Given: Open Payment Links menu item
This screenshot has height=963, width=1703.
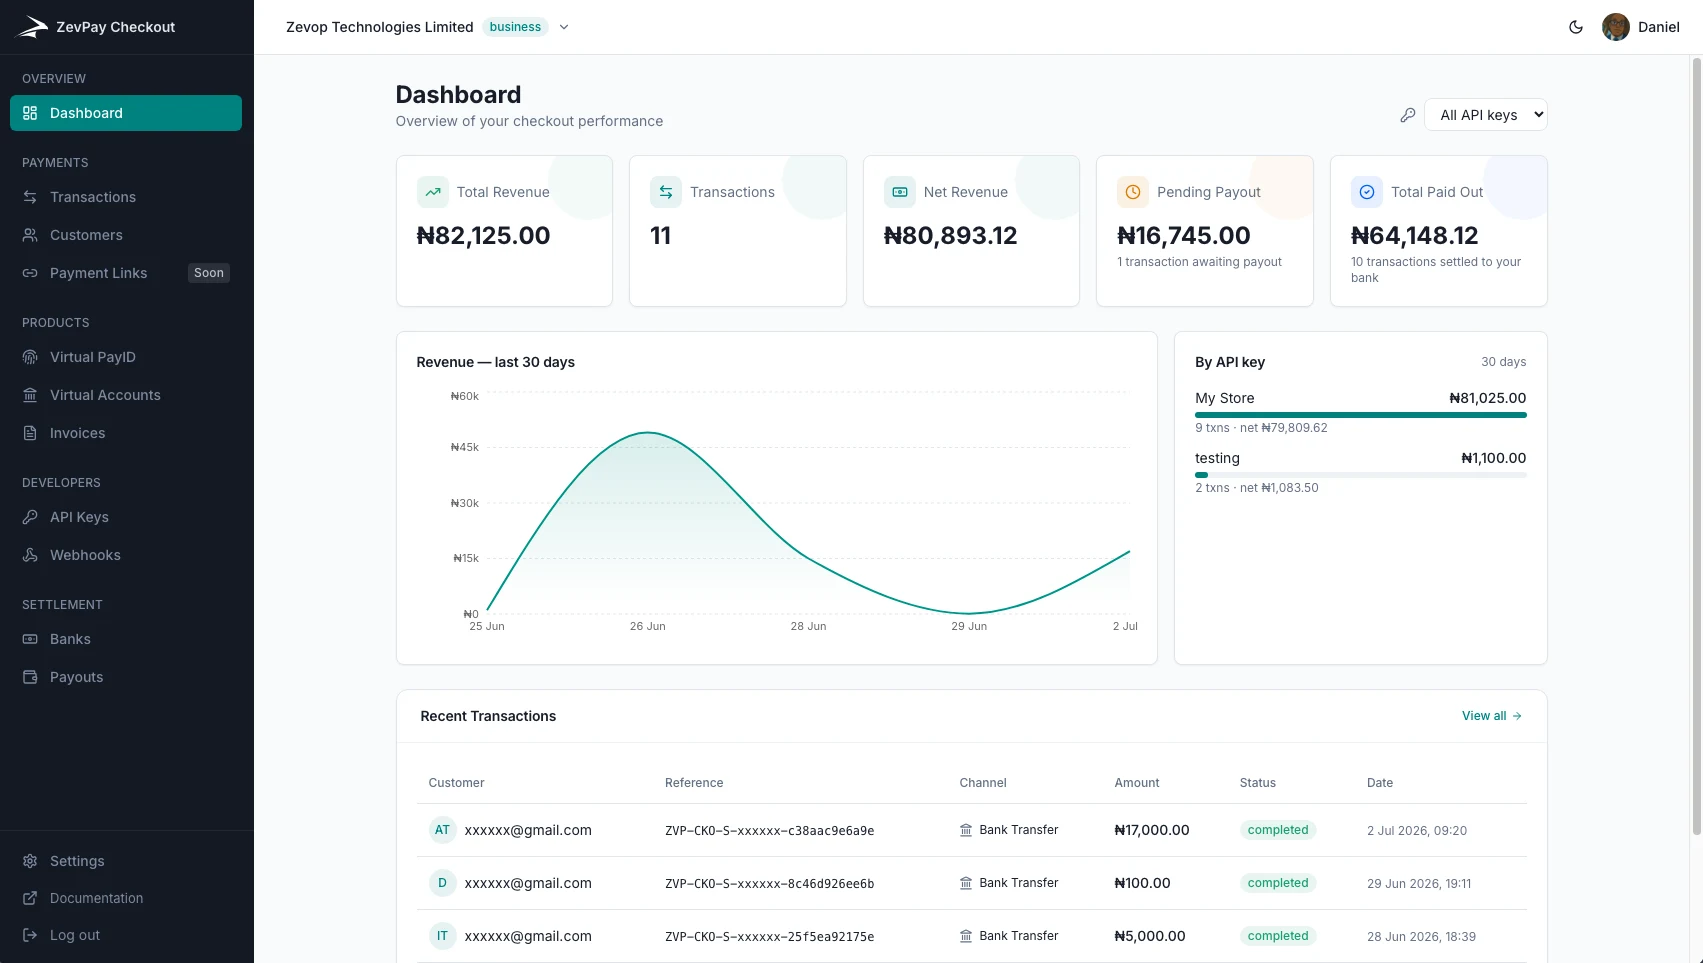Looking at the screenshot, I should coord(126,273).
